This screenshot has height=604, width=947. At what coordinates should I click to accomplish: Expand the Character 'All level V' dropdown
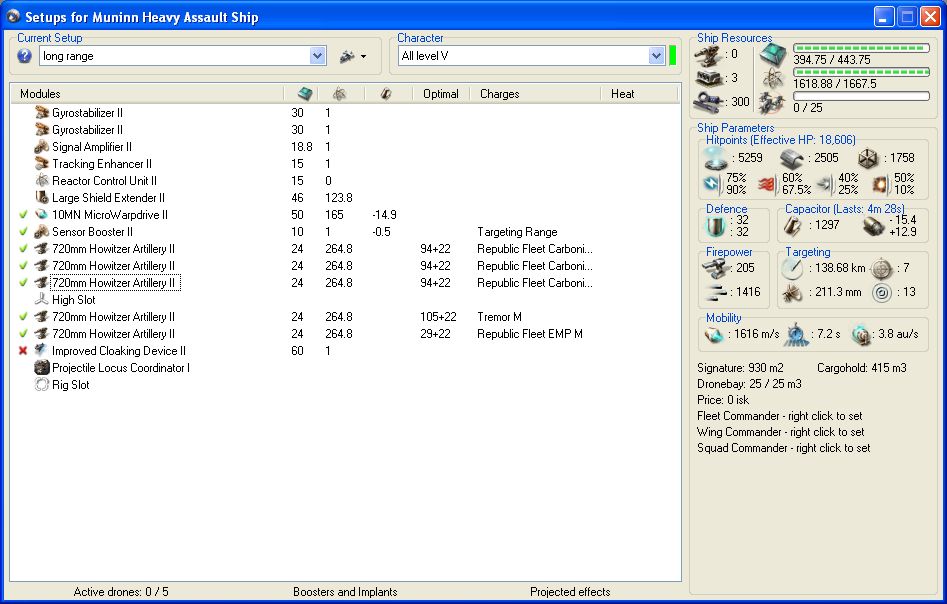[656, 56]
